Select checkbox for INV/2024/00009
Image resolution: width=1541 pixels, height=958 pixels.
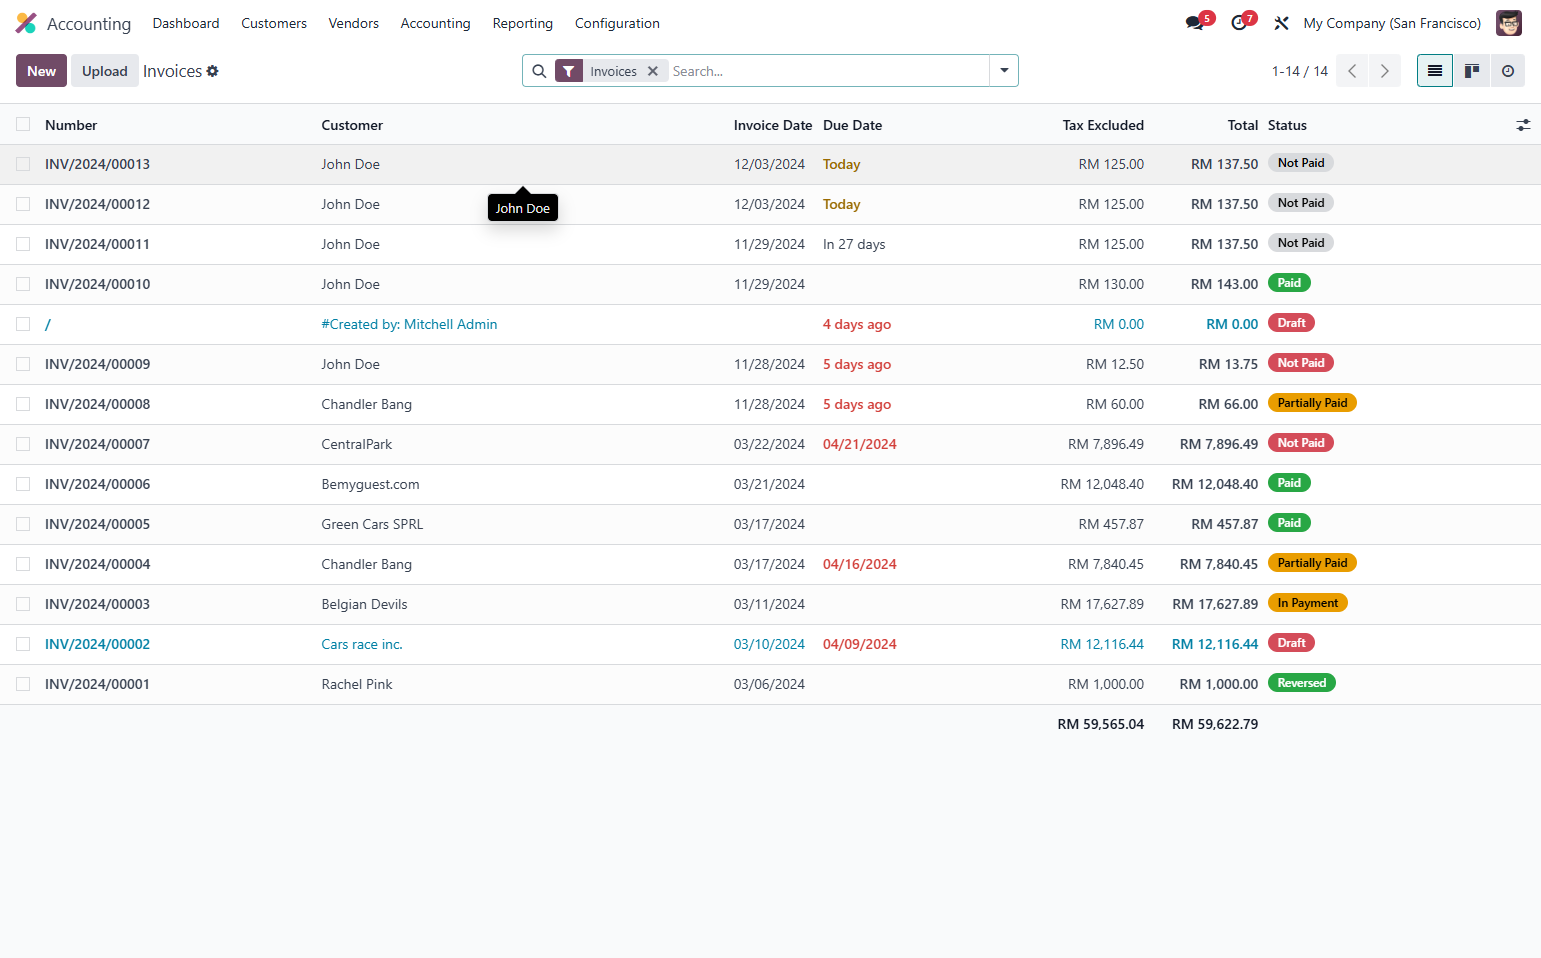pyautogui.click(x=23, y=364)
